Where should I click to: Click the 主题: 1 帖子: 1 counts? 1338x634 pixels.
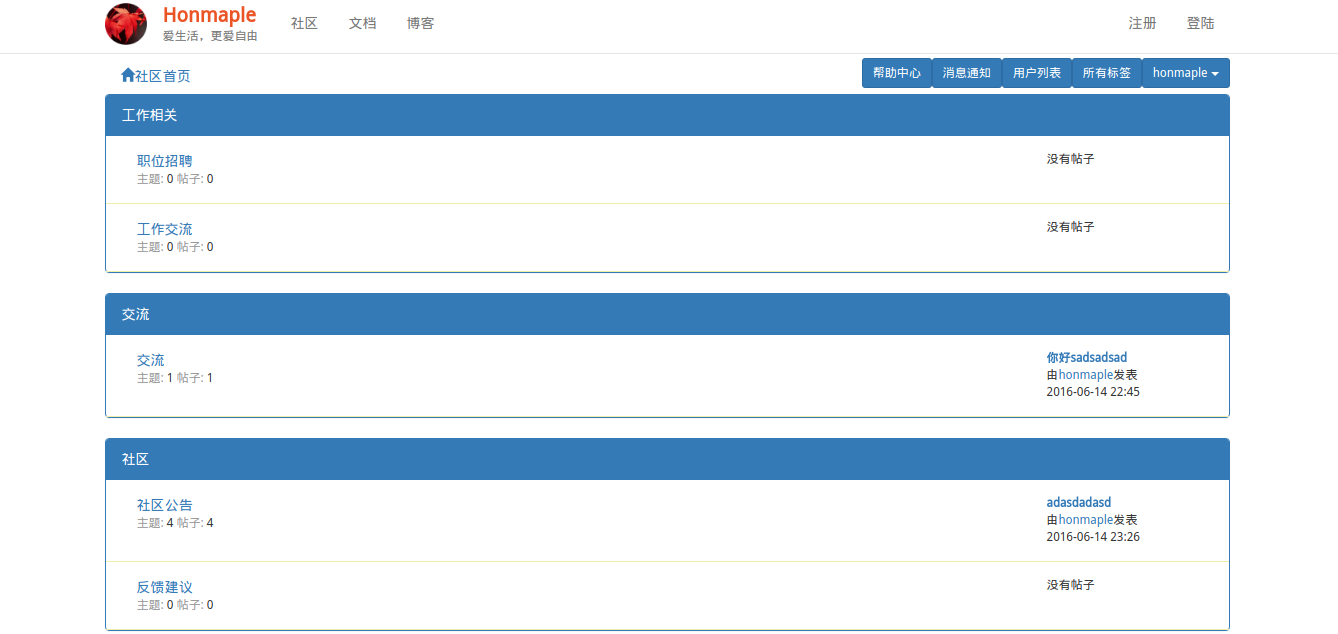(x=175, y=378)
